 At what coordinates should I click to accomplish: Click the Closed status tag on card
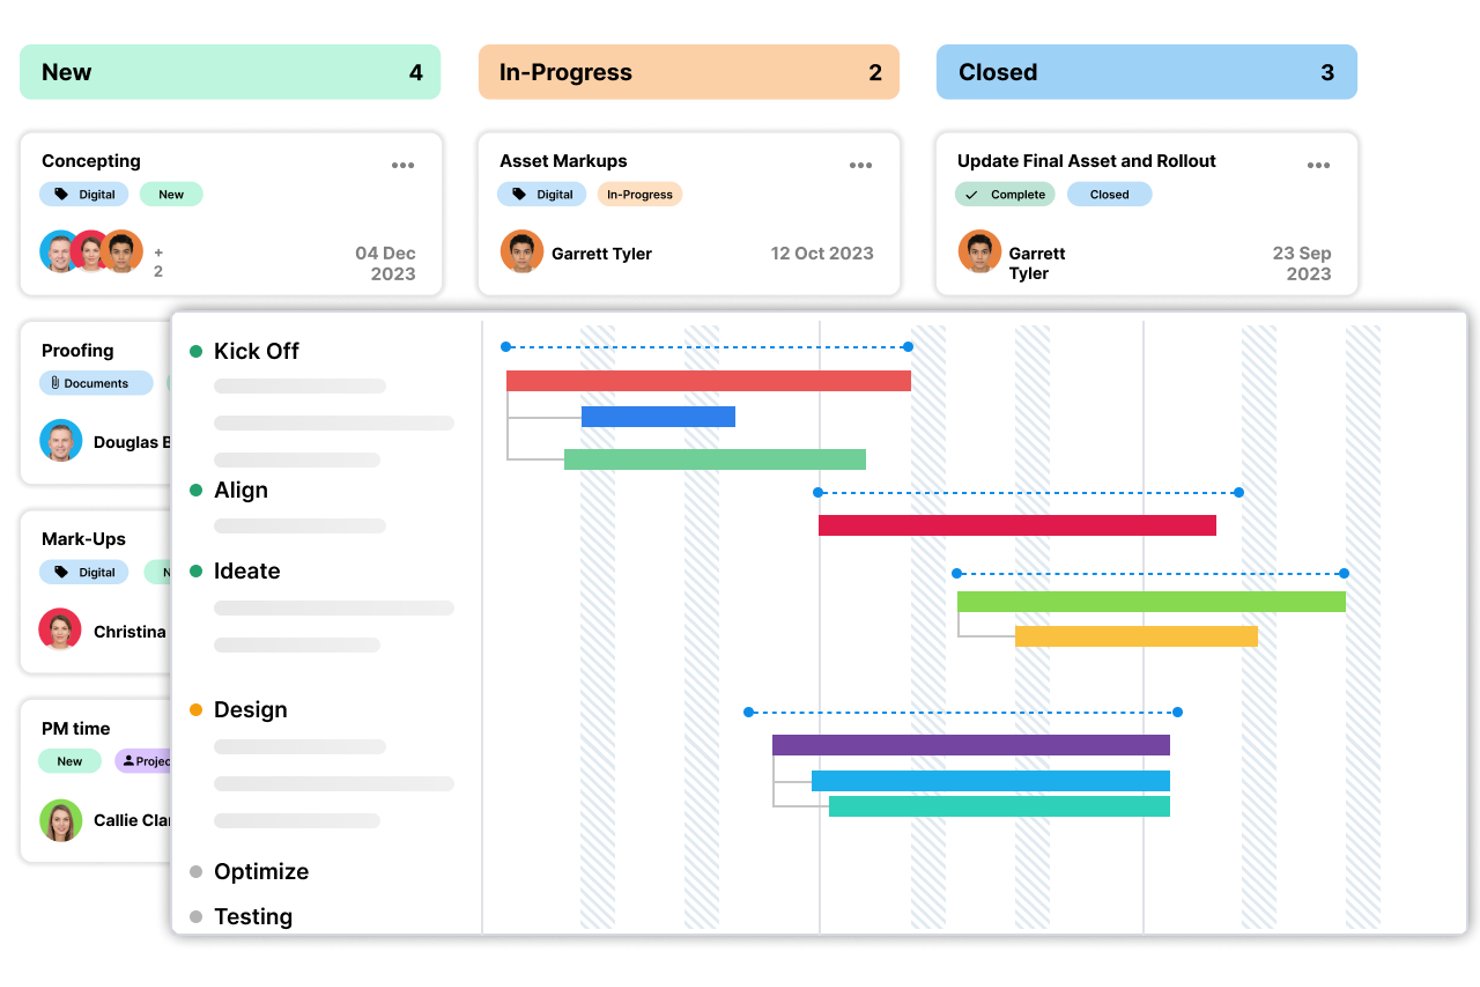(1109, 194)
